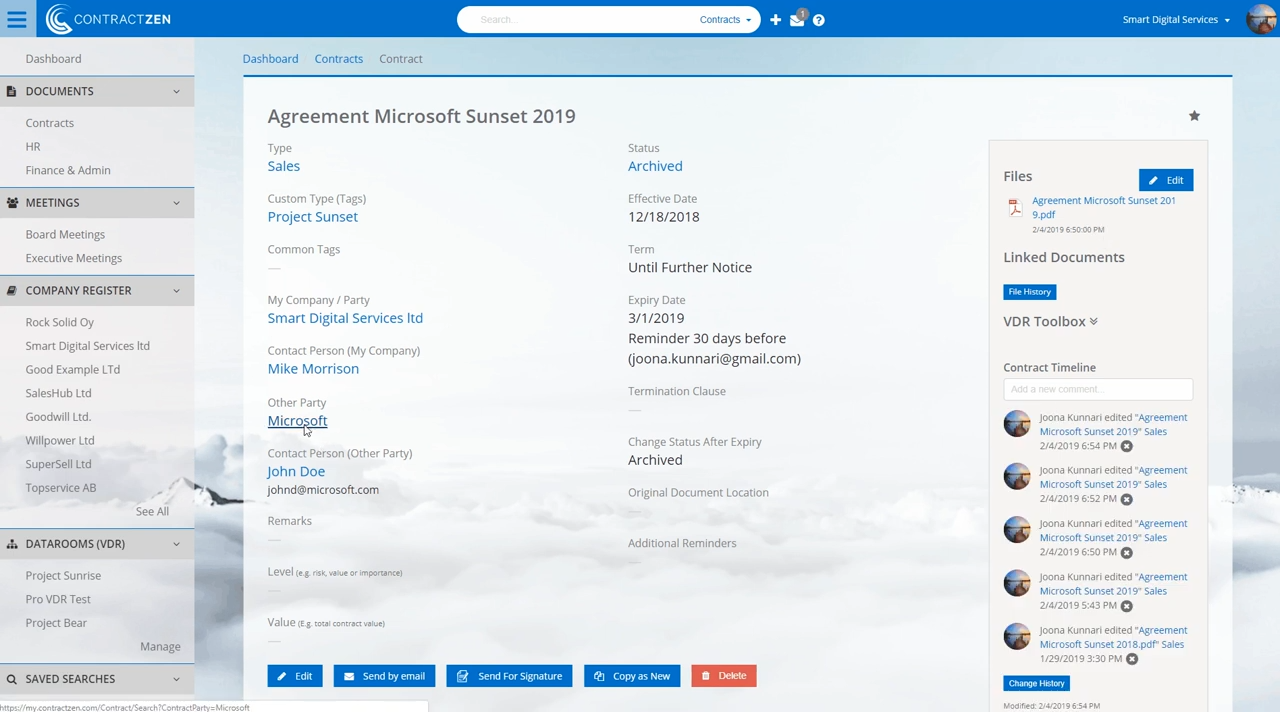Click Manage datarooms link
Viewport: 1280px width, 712px height.
tap(160, 647)
